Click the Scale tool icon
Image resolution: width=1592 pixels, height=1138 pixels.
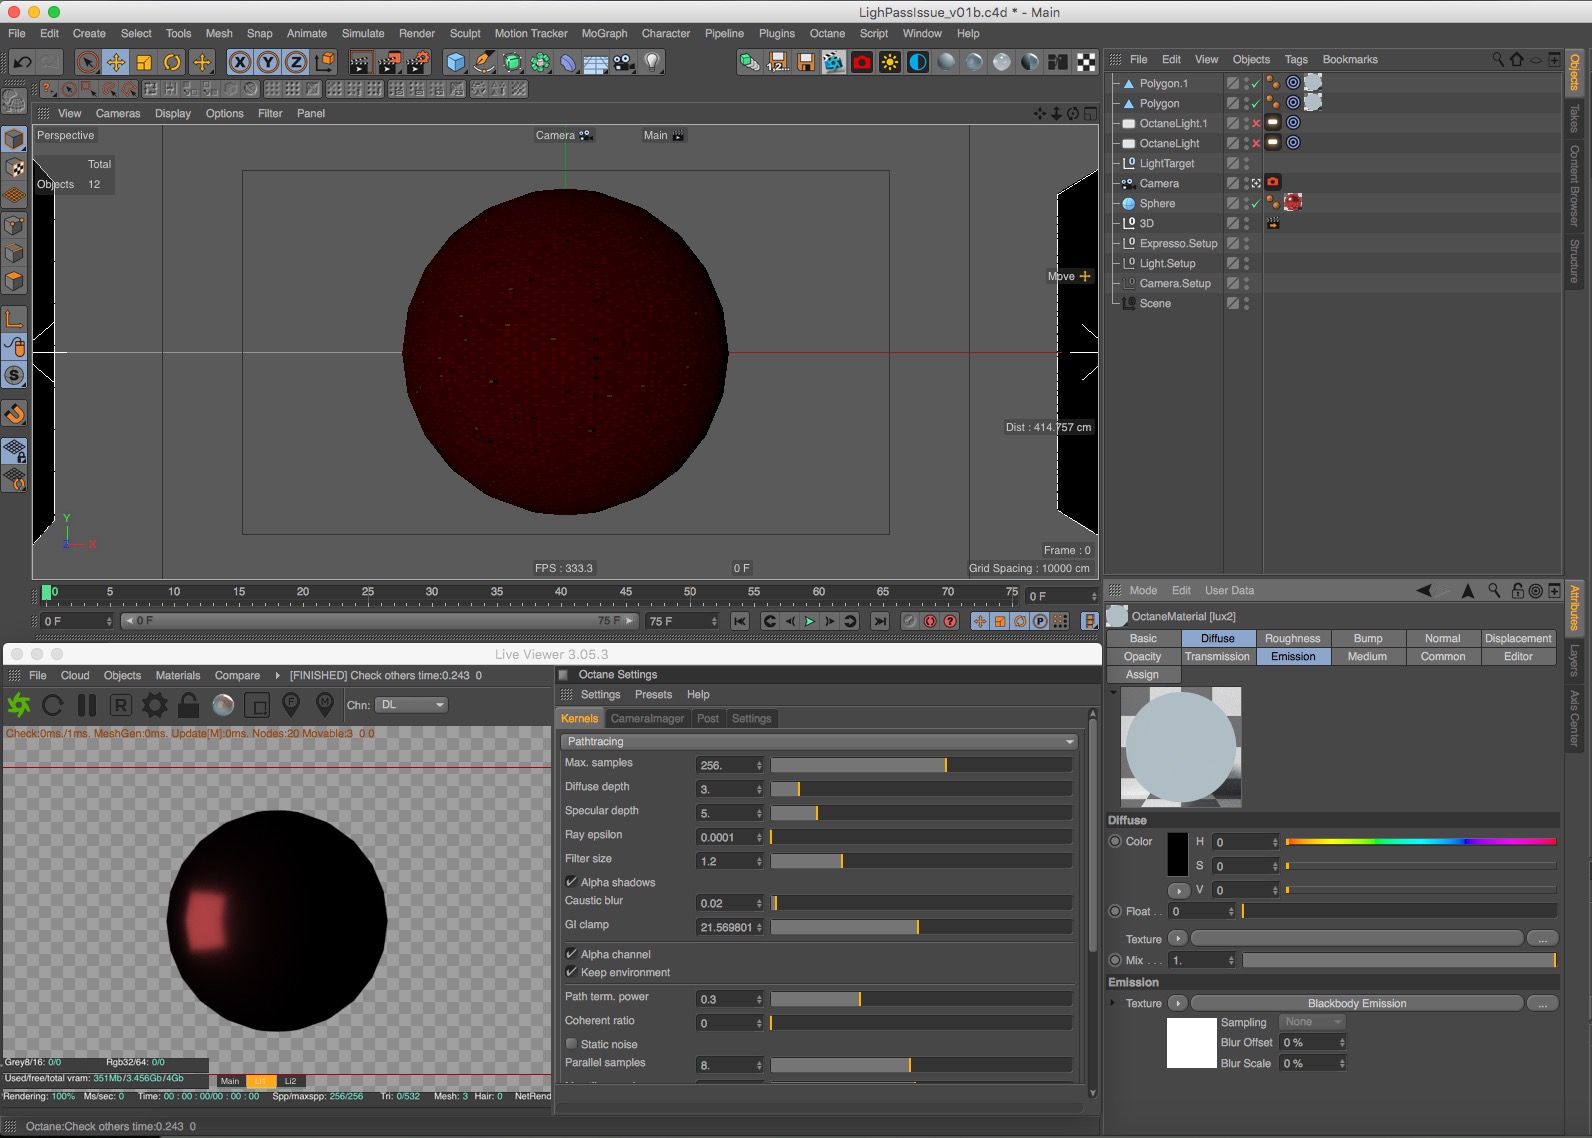tap(144, 62)
